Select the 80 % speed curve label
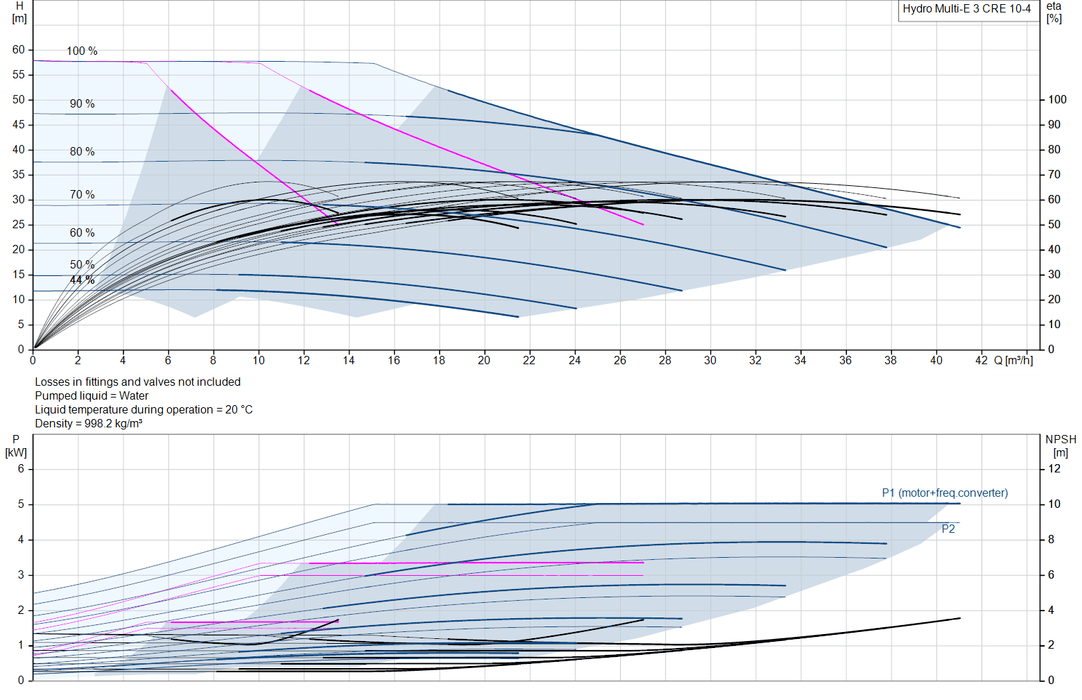 pyautogui.click(x=81, y=151)
